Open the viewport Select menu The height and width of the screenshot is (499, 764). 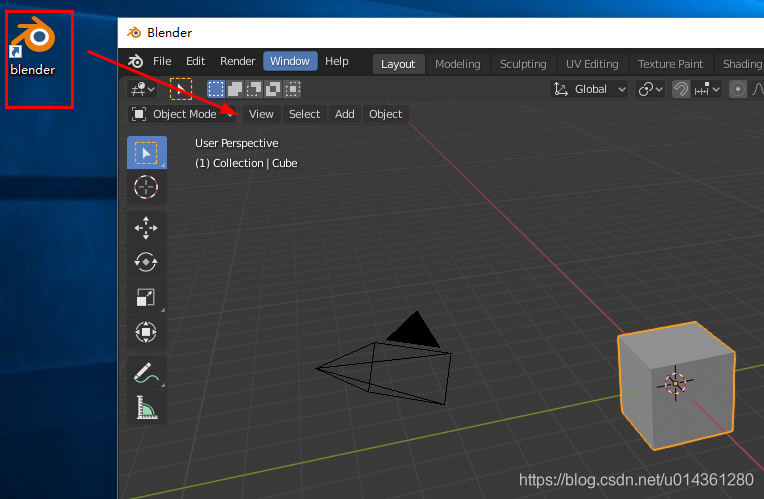305,114
